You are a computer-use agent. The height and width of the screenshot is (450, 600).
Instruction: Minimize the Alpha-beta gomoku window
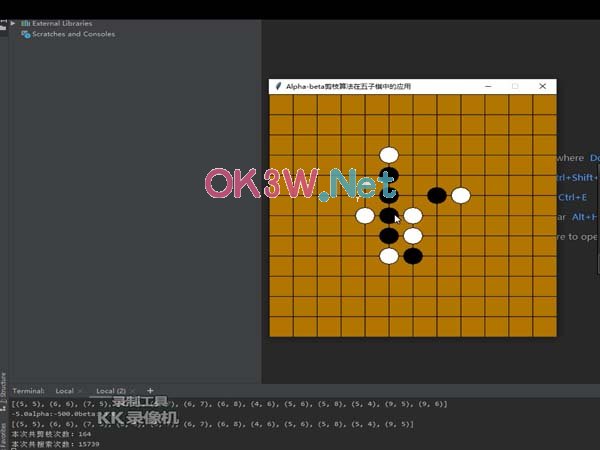488,87
